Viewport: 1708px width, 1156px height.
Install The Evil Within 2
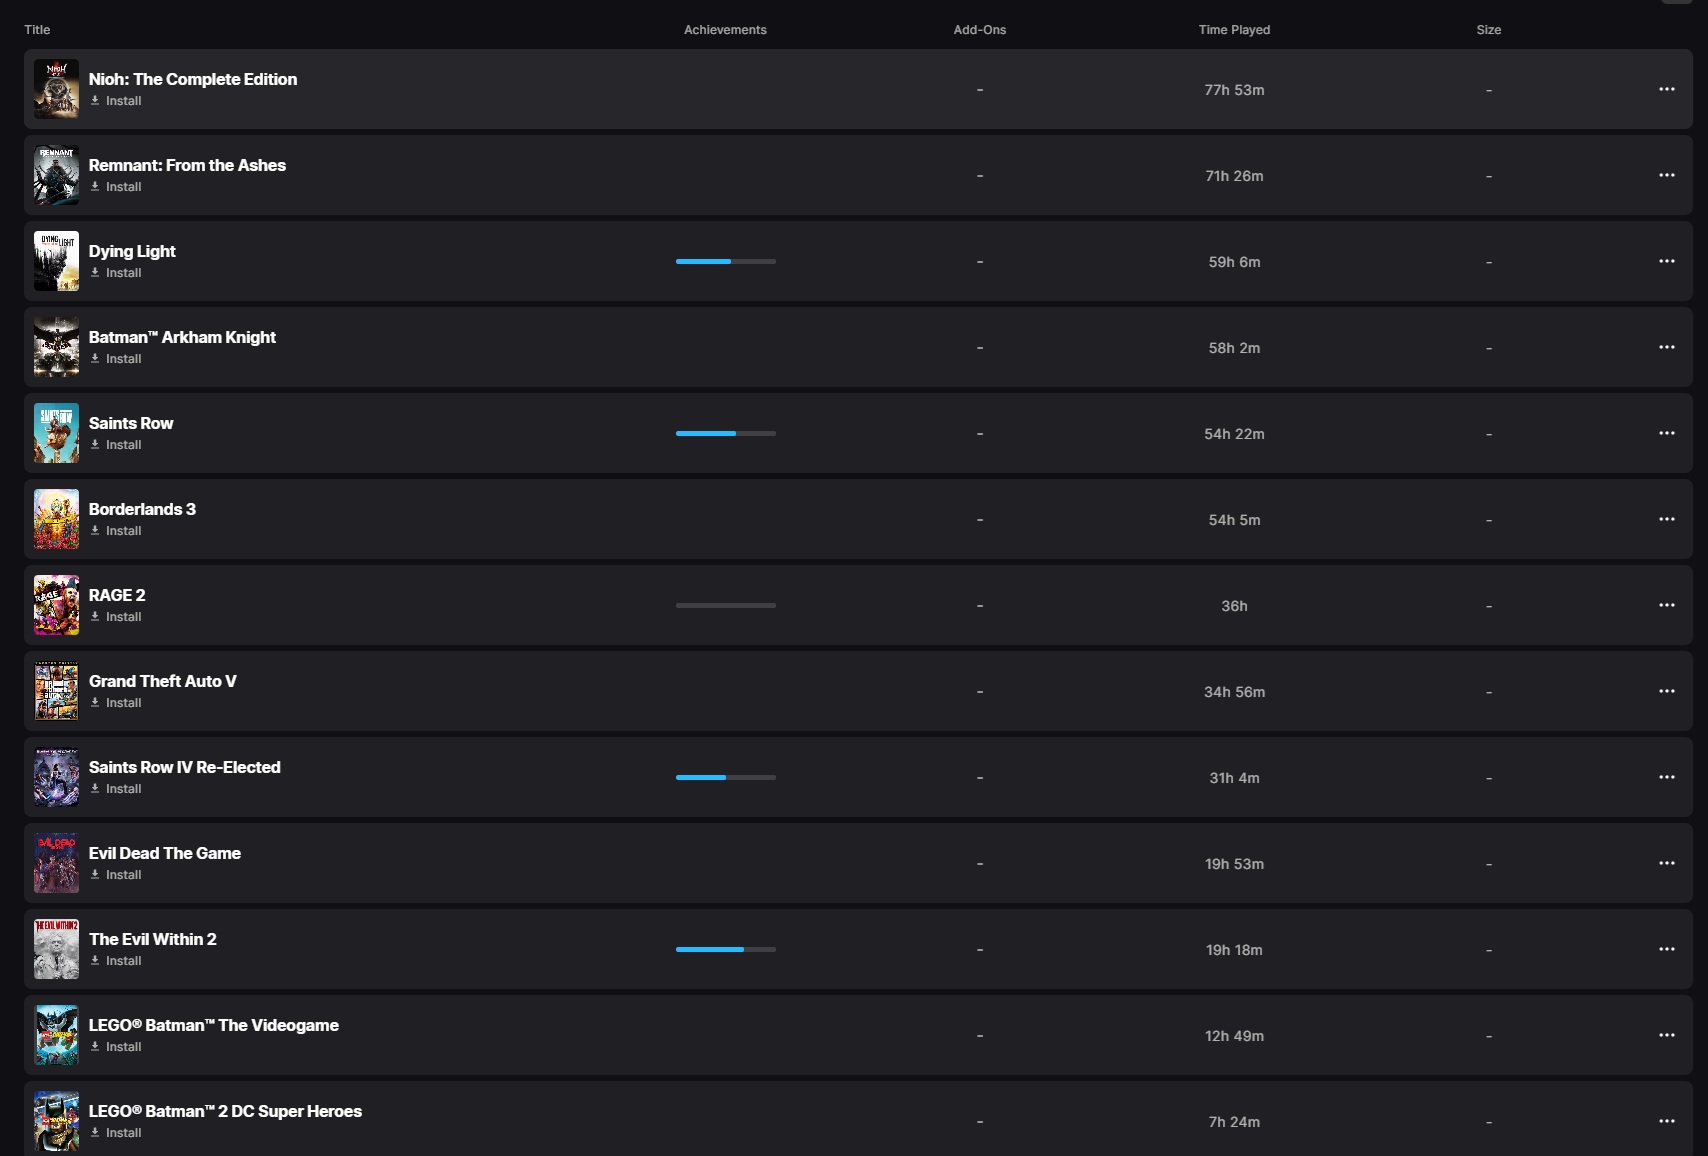116,961
